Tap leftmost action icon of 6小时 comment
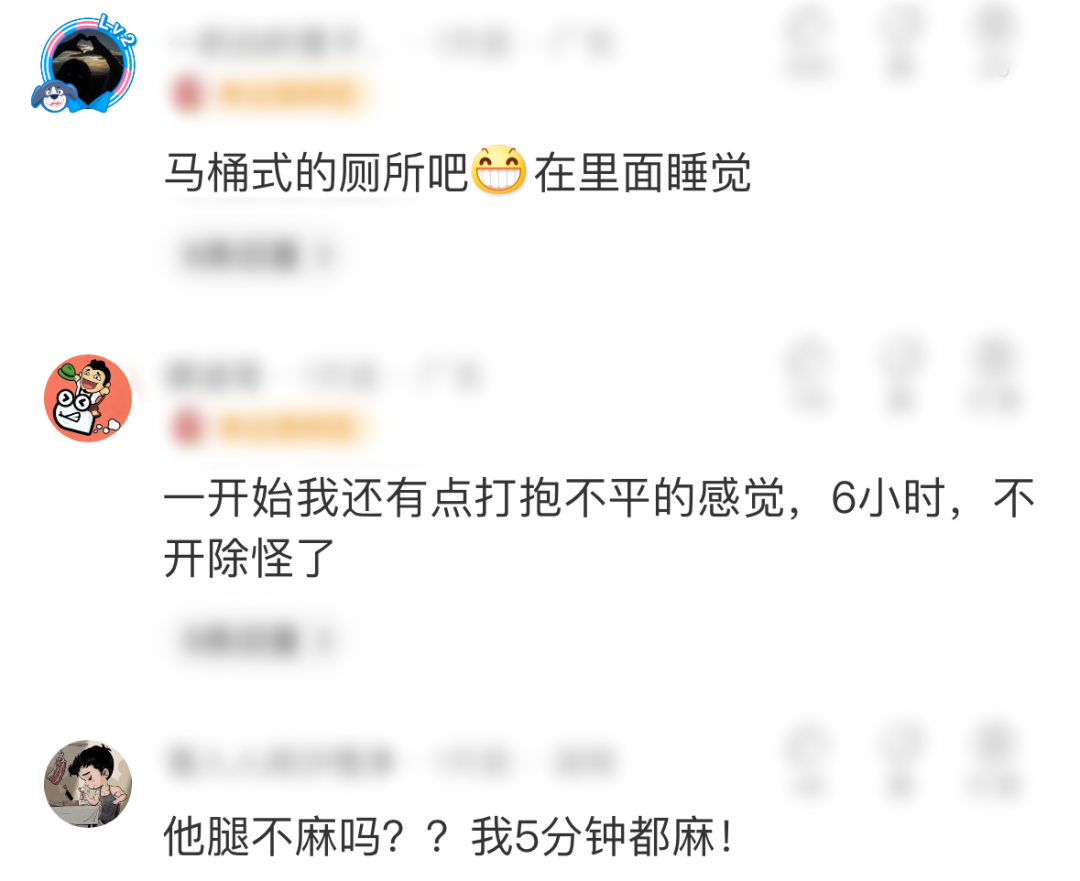The height and width of the screenshot is (881, 1080). click(x=808, y=375)
